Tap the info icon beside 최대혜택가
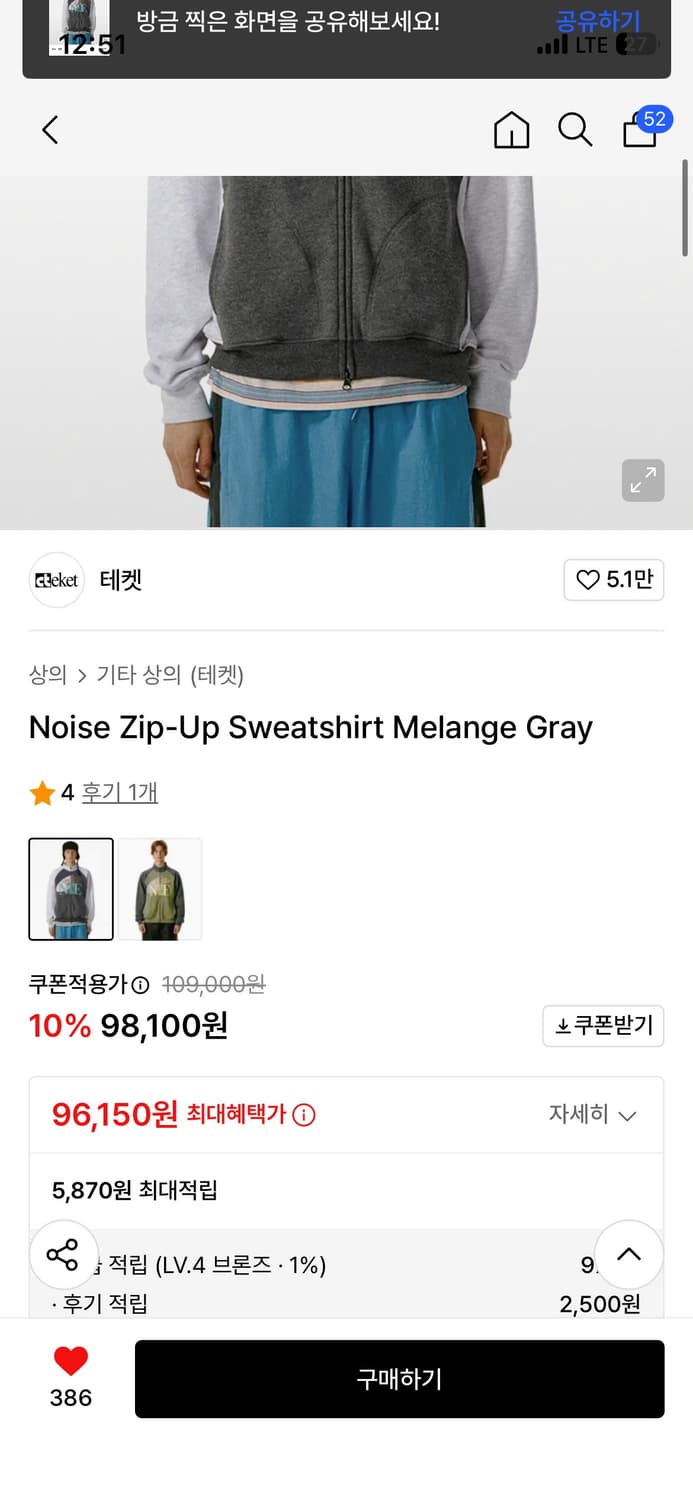Image resolution: width=693 pixels, height=1500 pixels. pos(304,1114)
